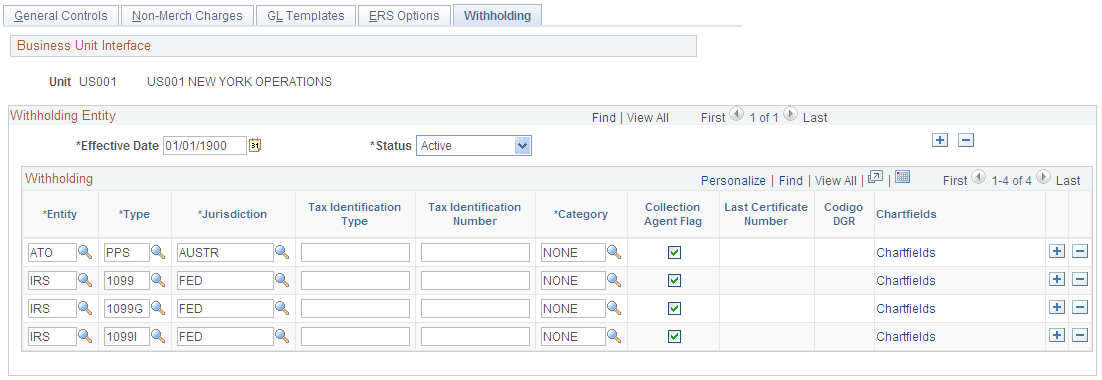The image size is (1102, 380).
Task: Open Jurisdiction lookup in the 1099 row
Action: [282, 280]
